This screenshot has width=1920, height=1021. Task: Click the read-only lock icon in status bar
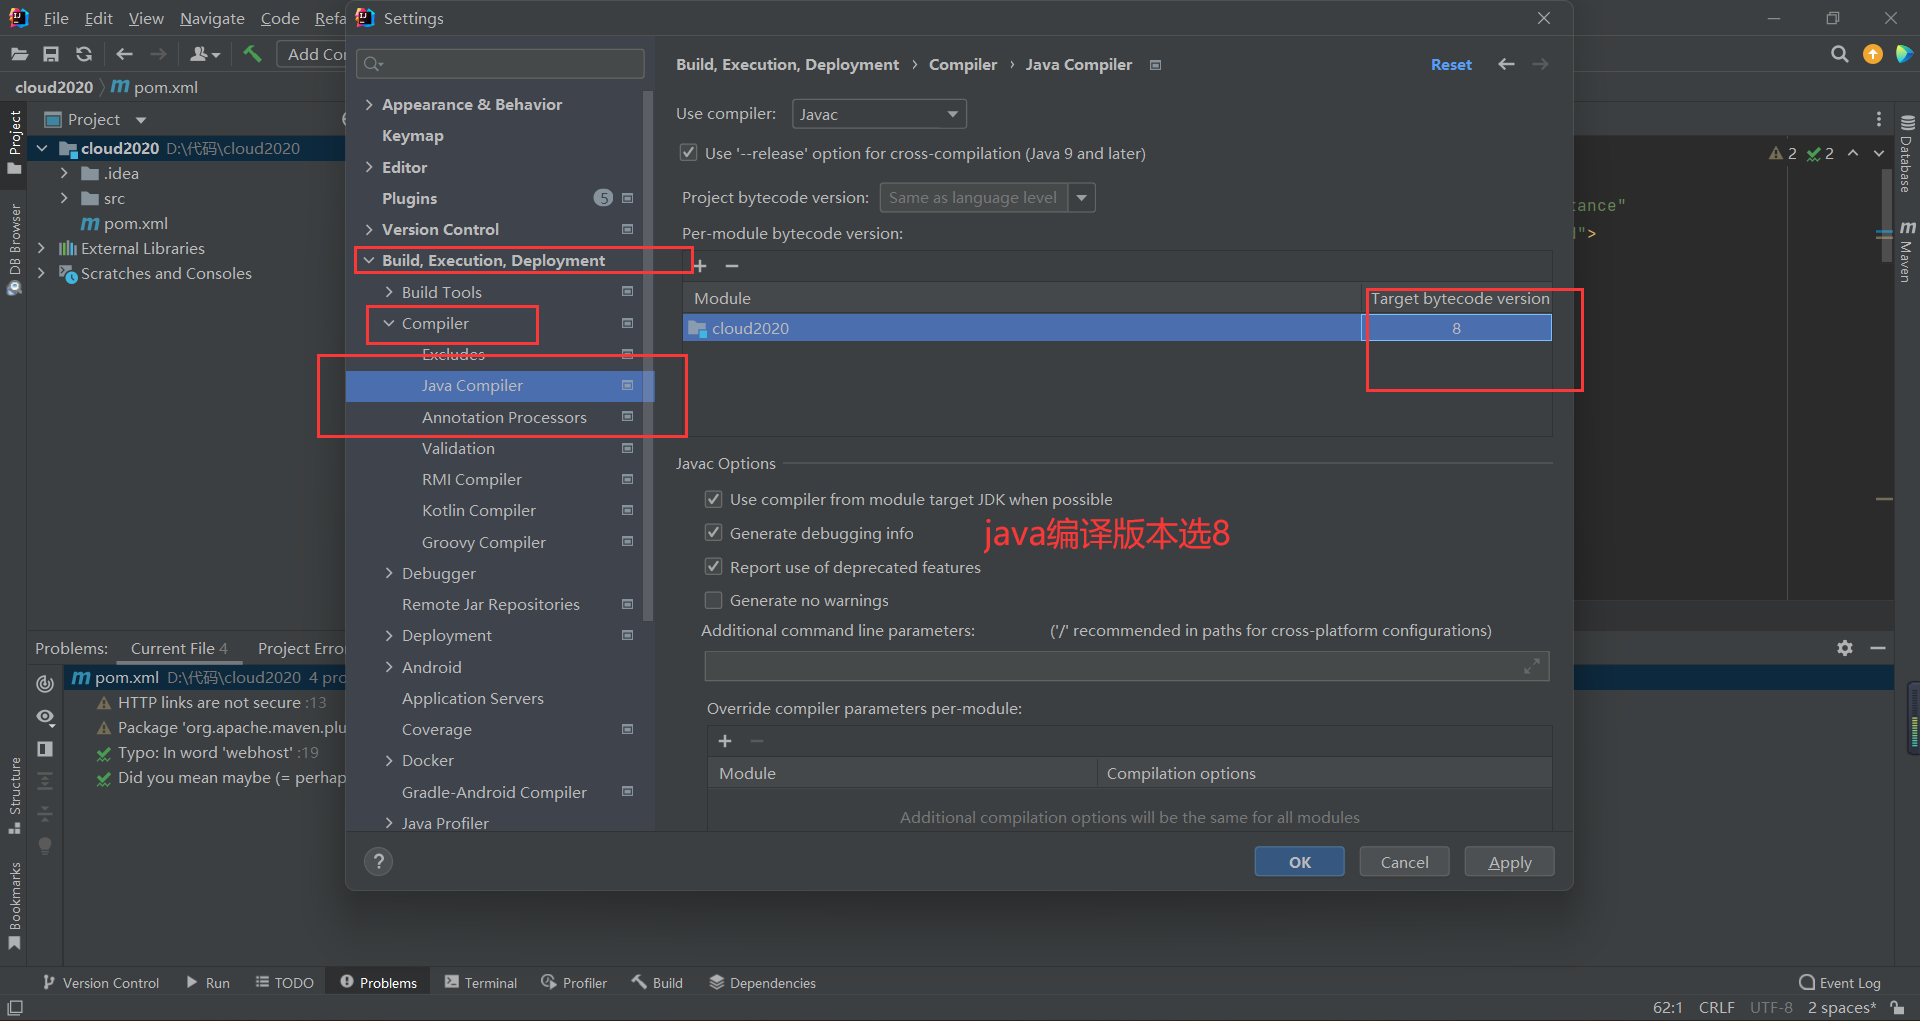(1897, 1008)
